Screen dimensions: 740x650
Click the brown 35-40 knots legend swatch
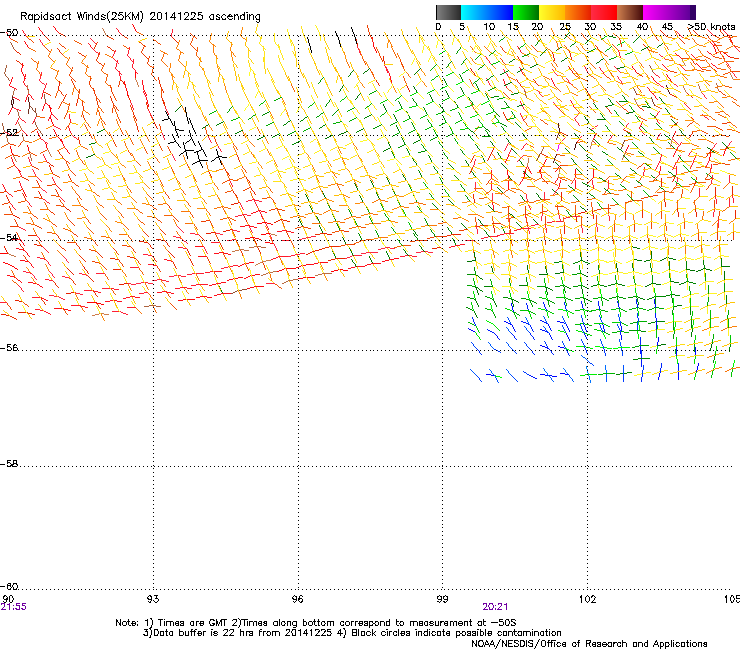pos(630,12)
